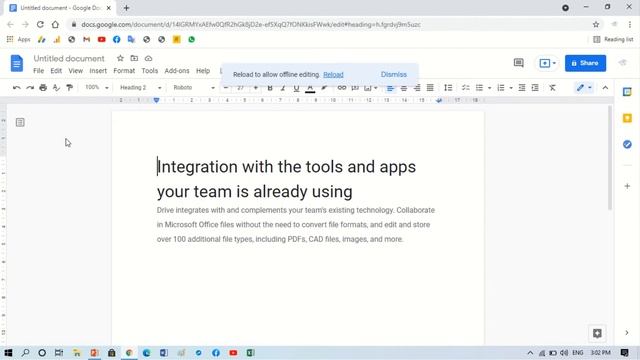Apply numbered list
640x360 pixels.
pyautogui.click(x=501, y=88)
